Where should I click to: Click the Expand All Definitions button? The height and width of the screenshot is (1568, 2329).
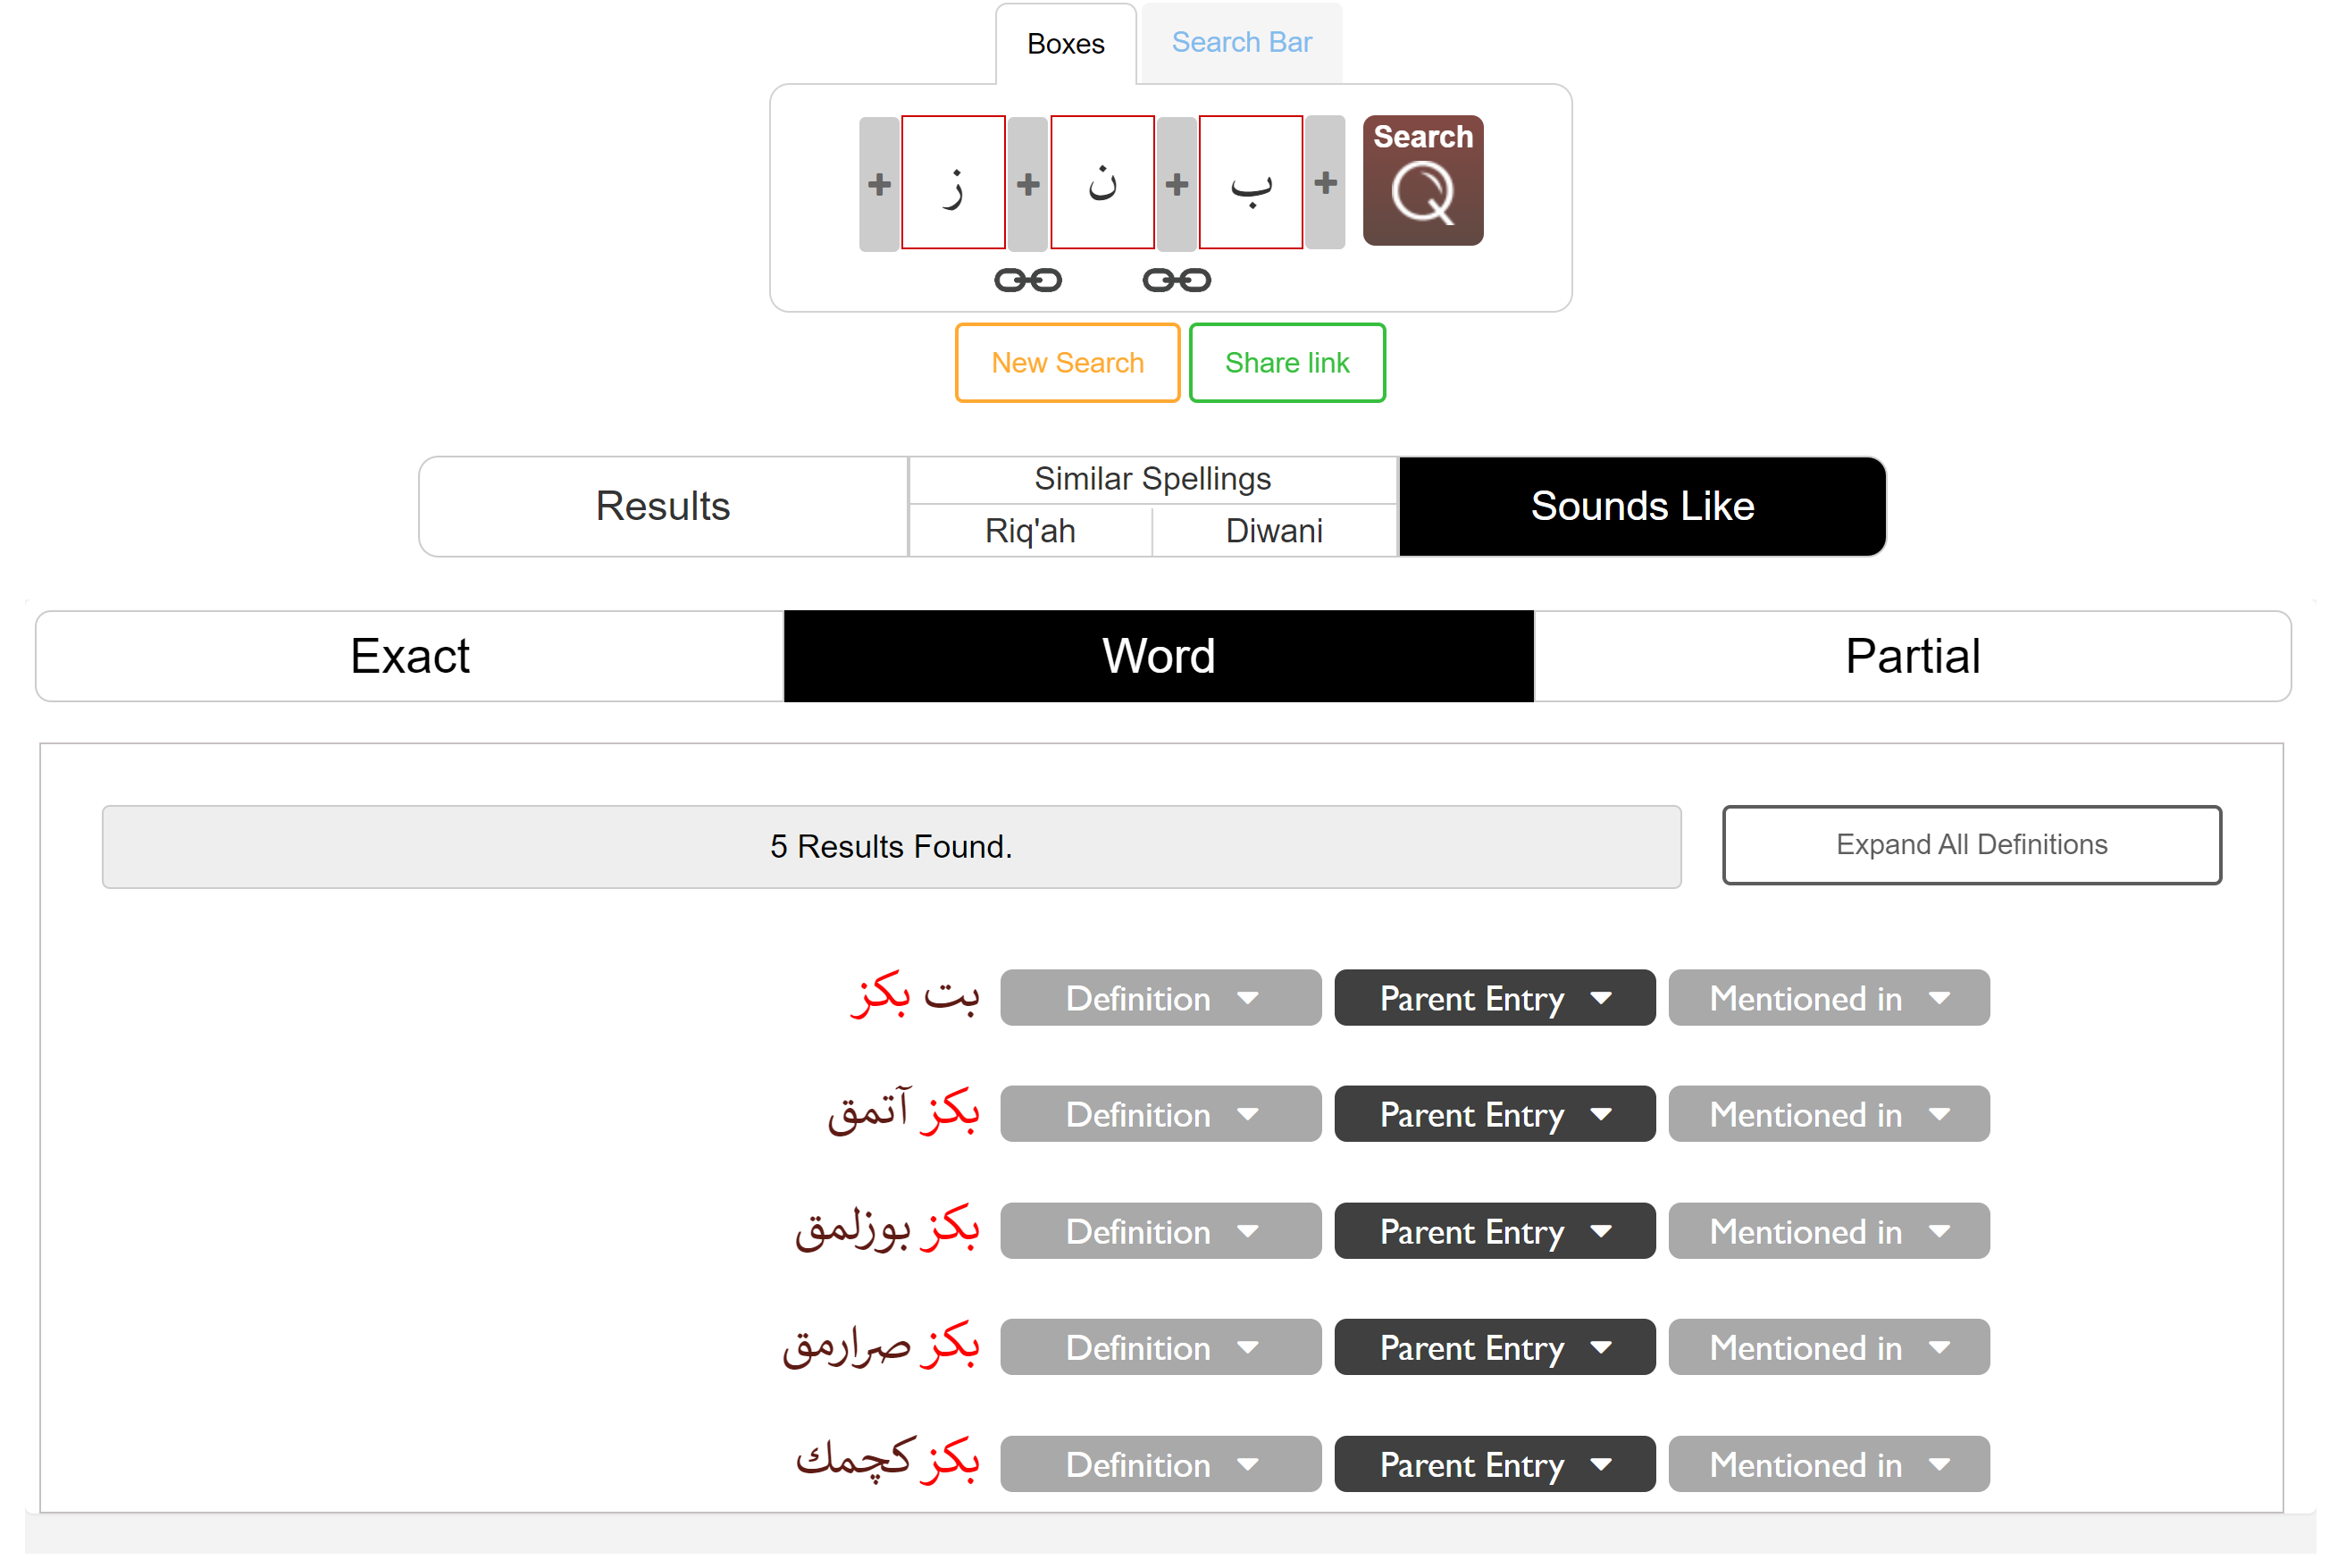(1970, 845)
